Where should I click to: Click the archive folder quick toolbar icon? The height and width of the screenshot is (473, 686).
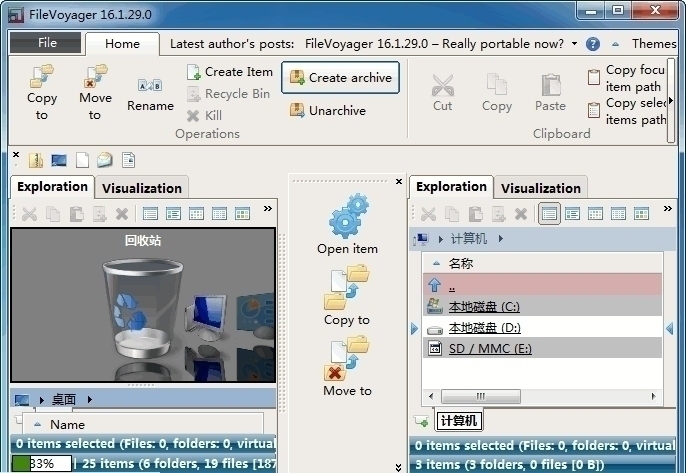[x=36, y=161]
